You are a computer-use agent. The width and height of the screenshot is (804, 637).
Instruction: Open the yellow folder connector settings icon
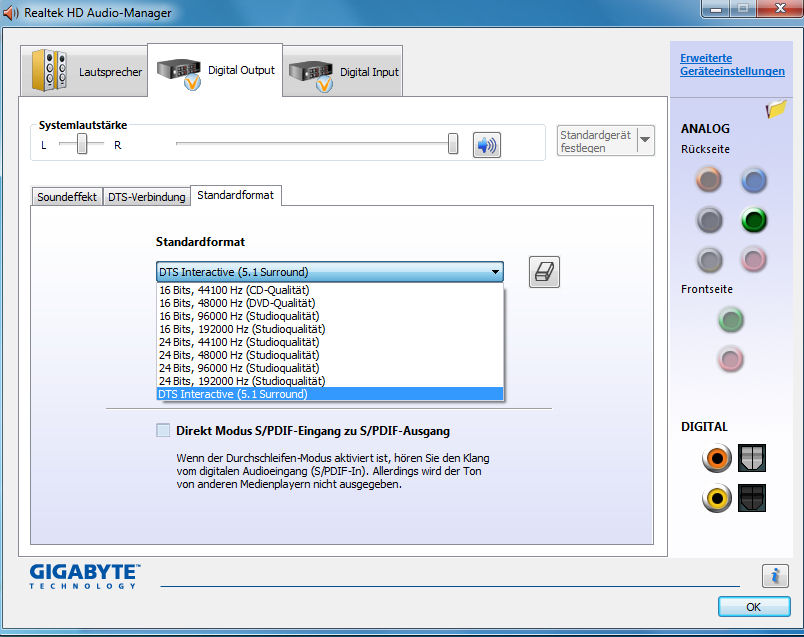coord(776,109)
